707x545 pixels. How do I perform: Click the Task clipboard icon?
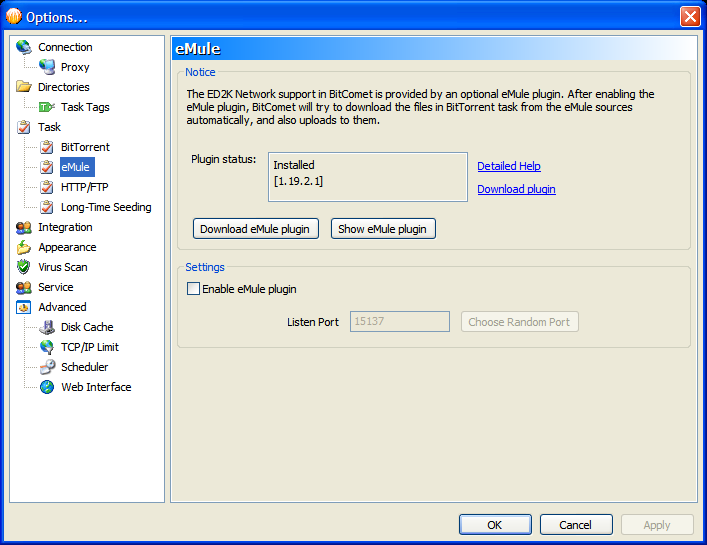coord(23,127)
